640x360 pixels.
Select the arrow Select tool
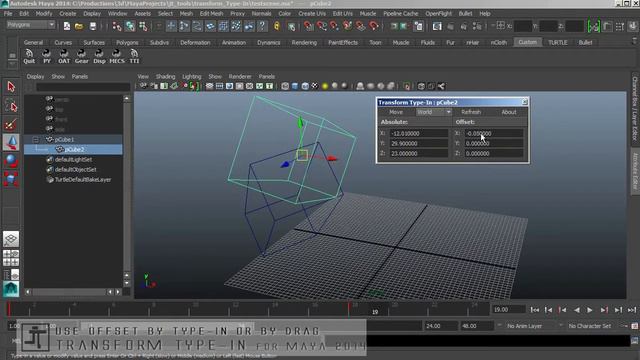11,87
